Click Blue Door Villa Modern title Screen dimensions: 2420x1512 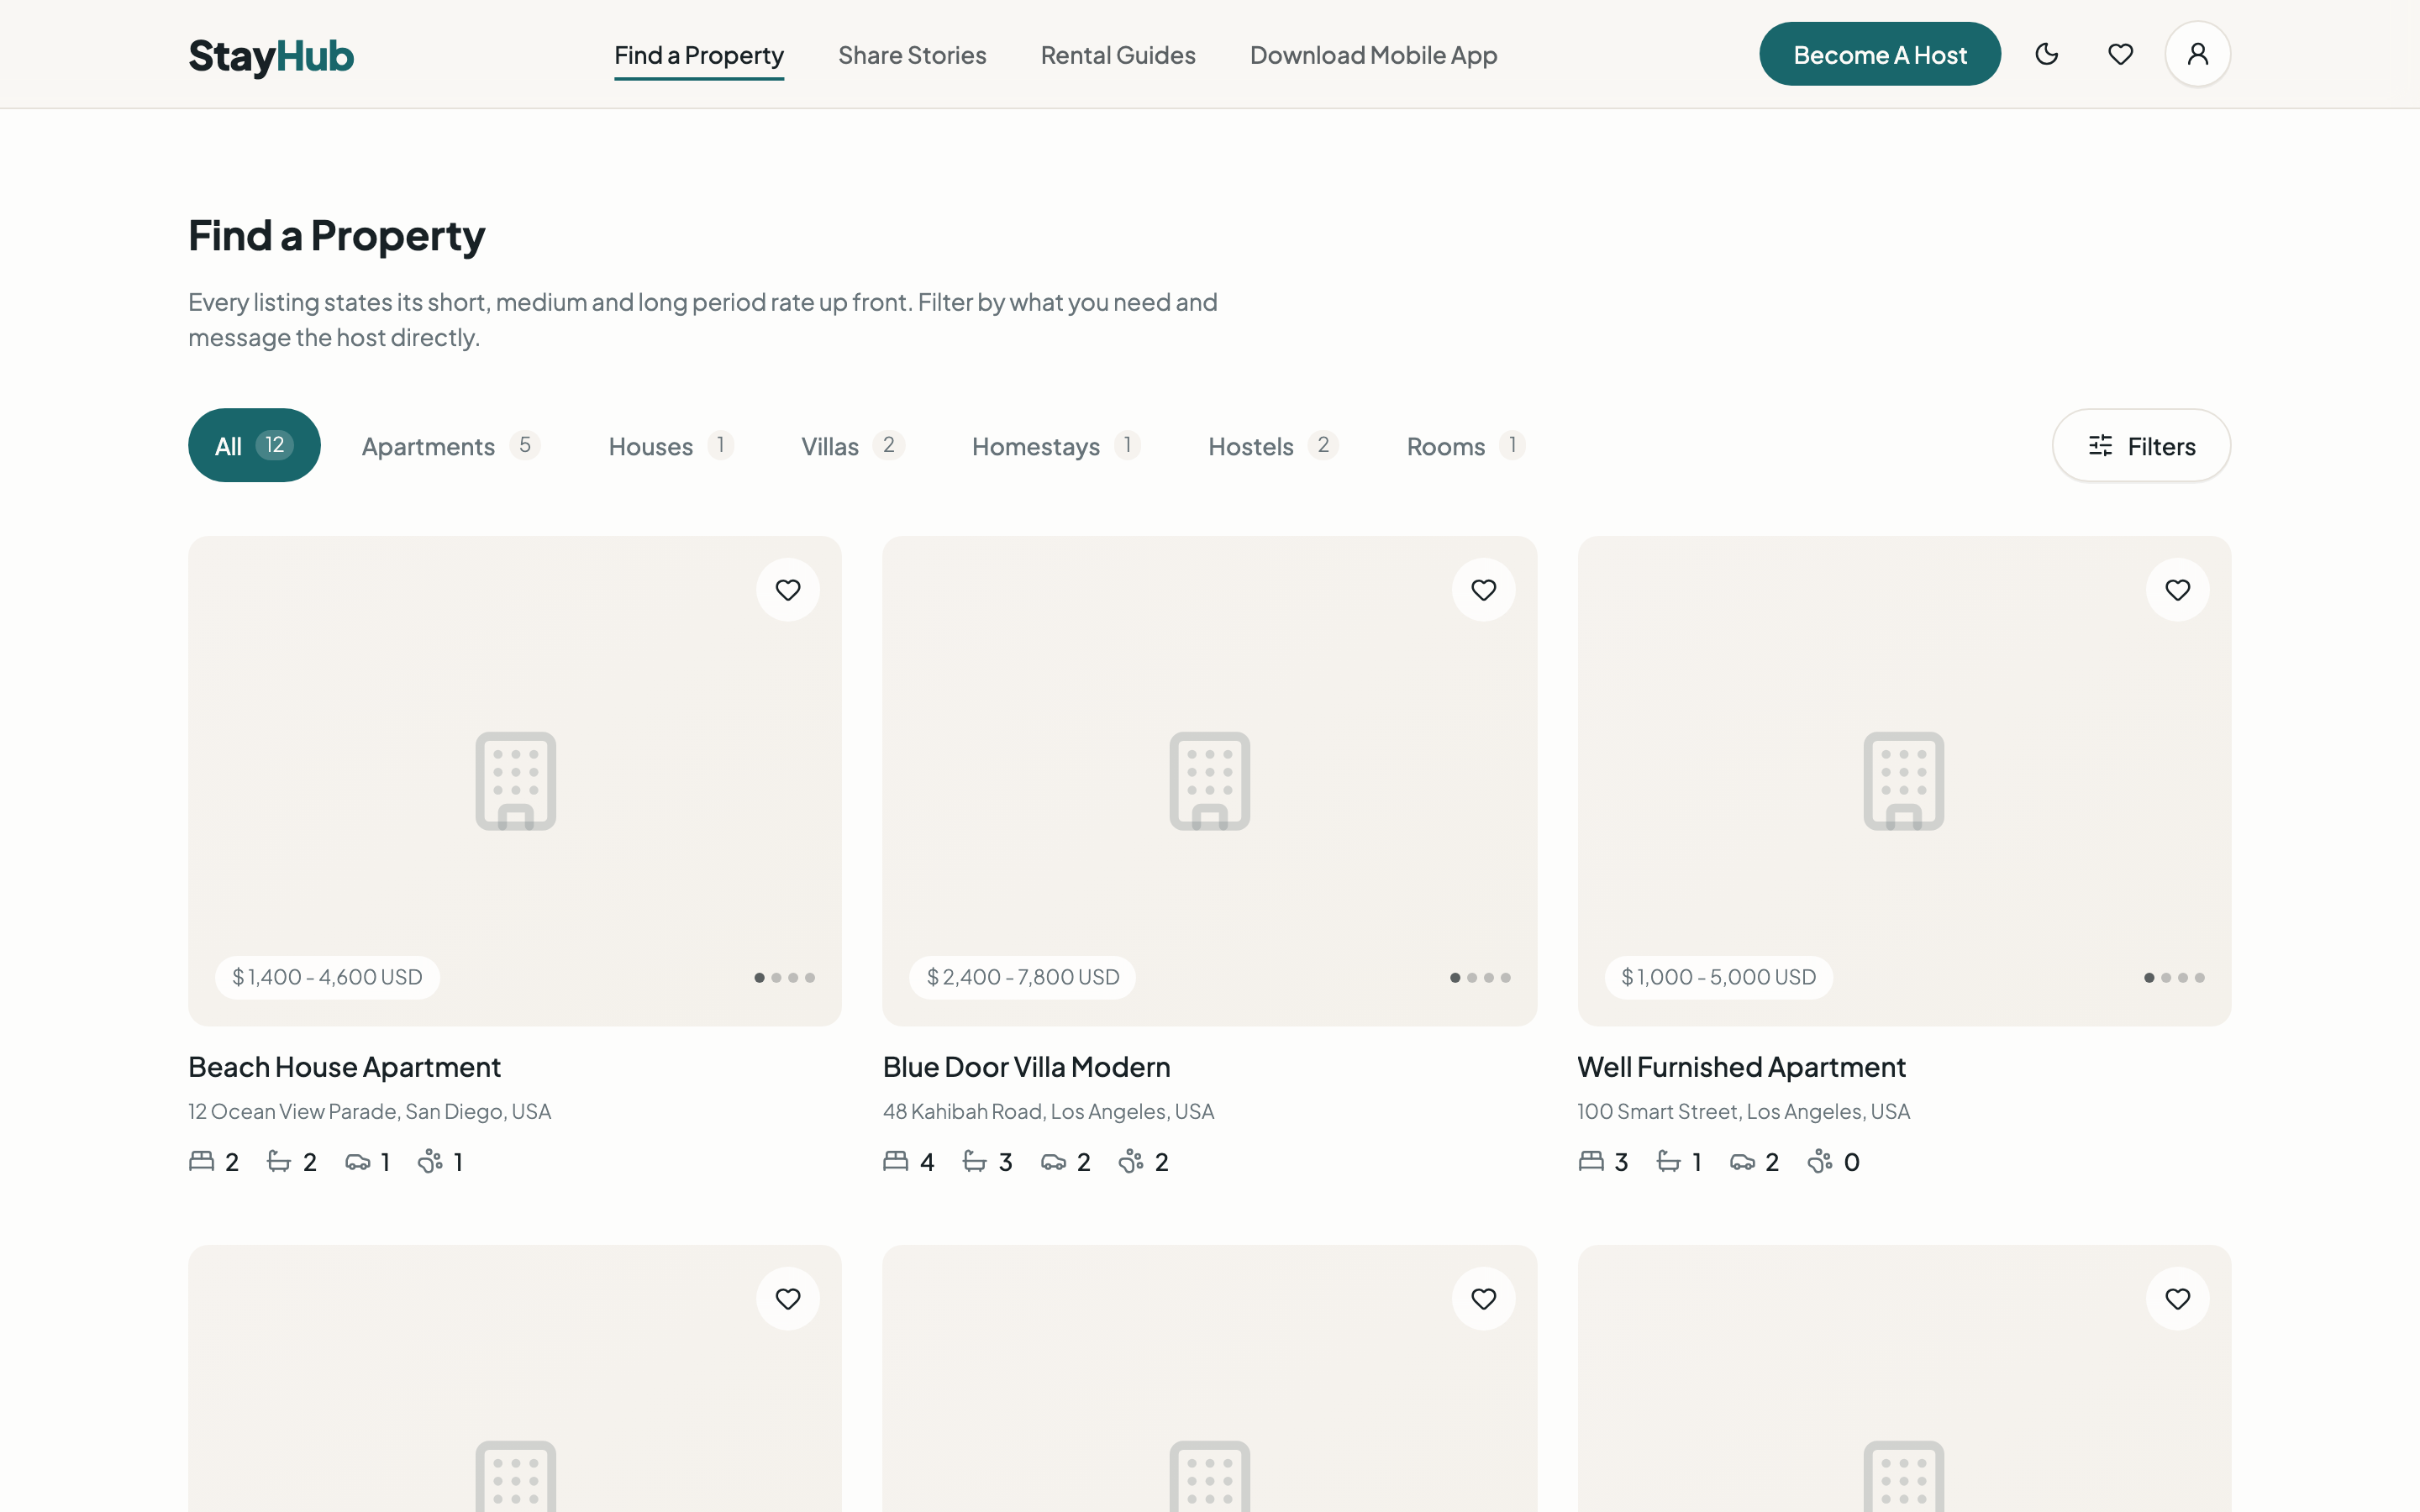(1026, 1067)
